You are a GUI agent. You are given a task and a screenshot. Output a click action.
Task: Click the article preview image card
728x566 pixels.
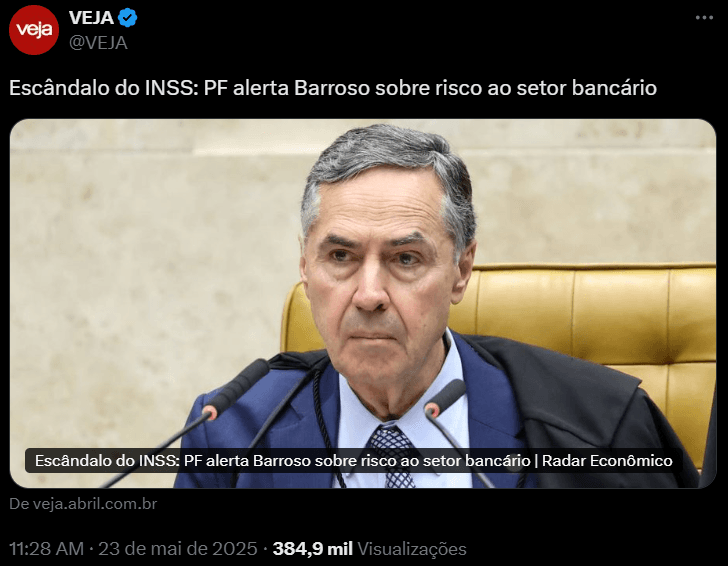(x=363, y=303)
